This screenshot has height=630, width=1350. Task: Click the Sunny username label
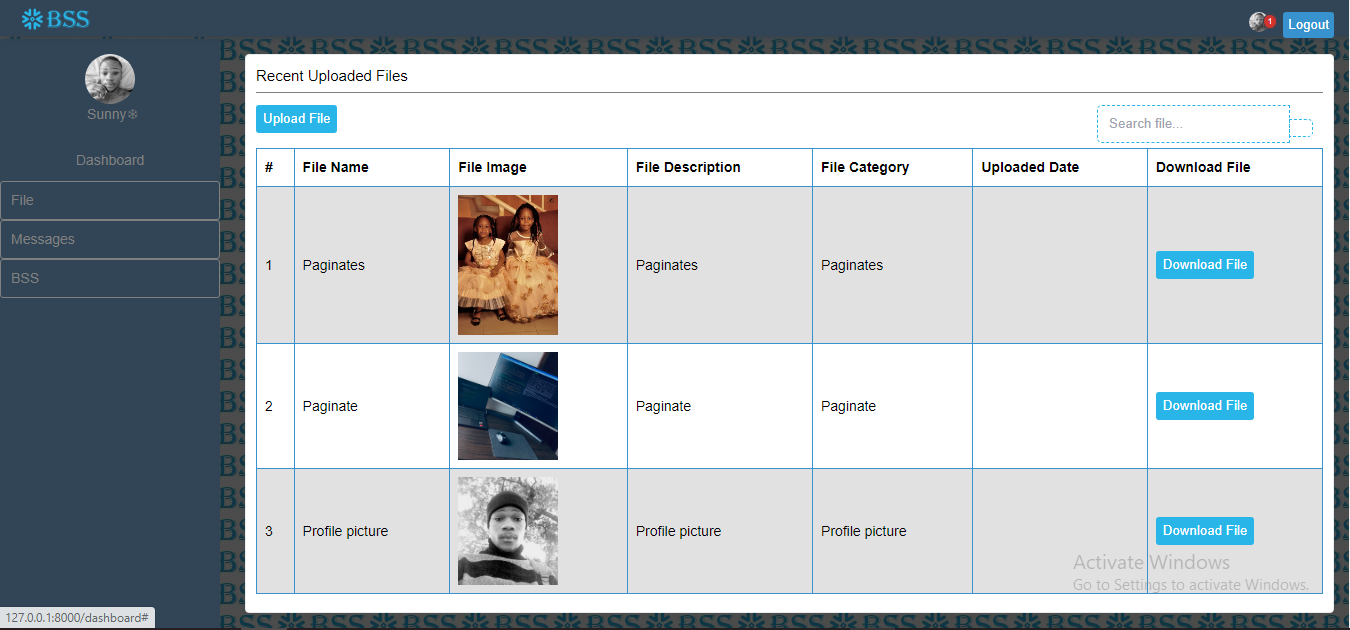112,114
